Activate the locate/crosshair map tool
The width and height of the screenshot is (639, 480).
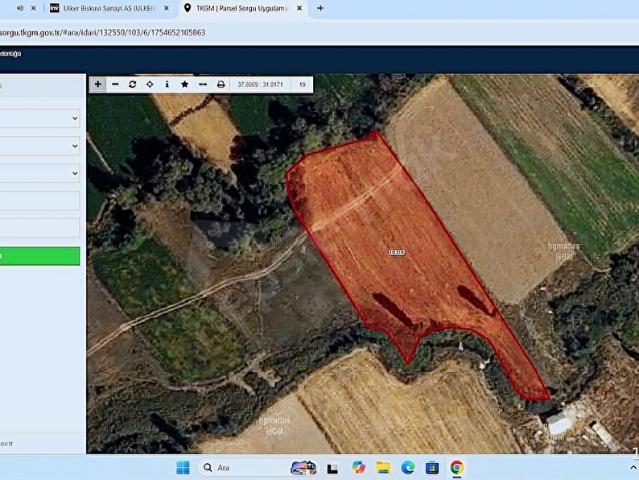(150, 84)
